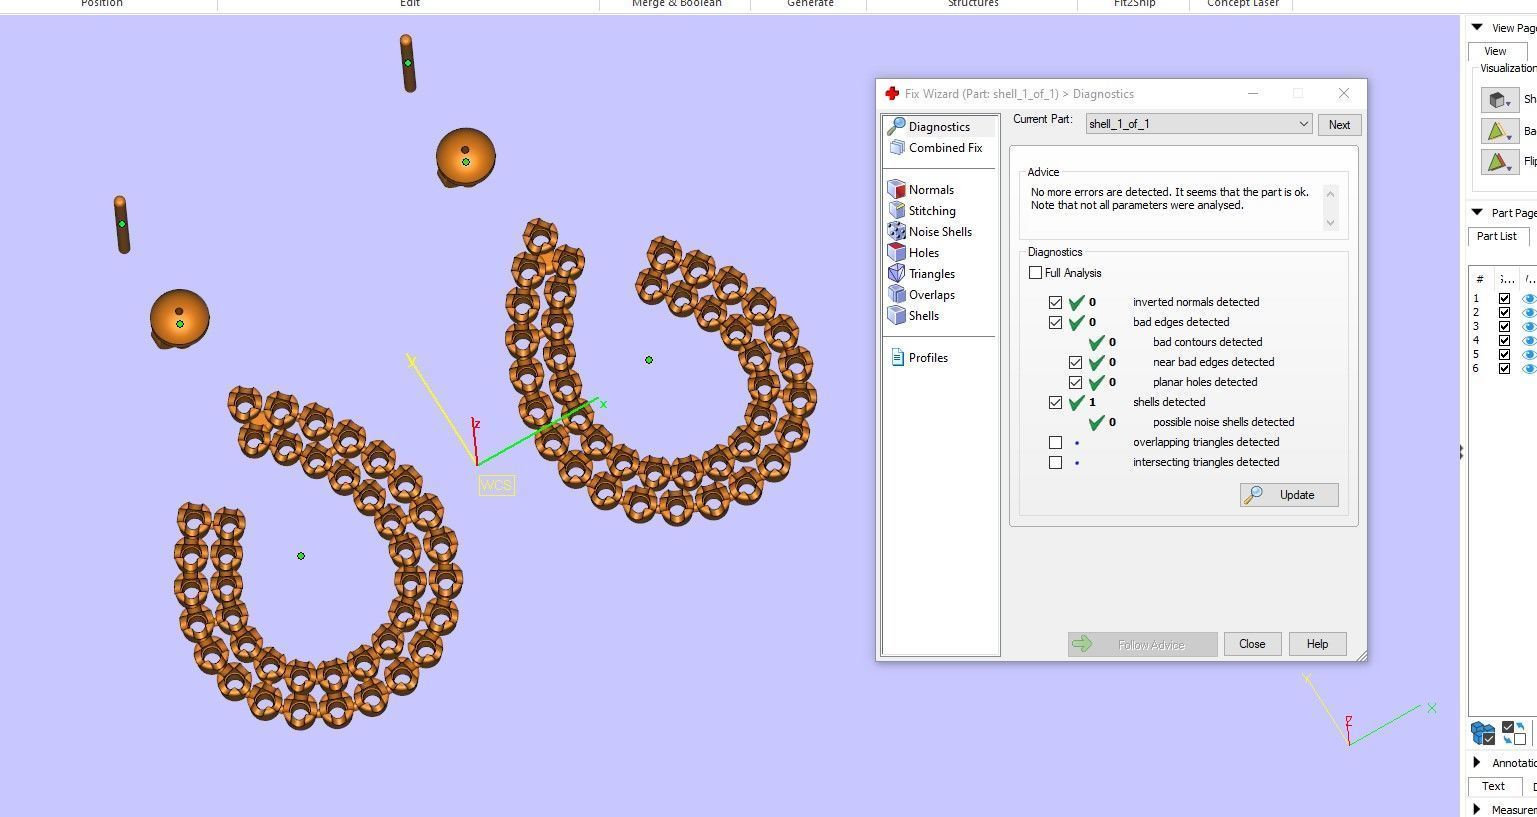The width and height of the screenshot is (1537, 817).
Task: Open the Merge & Boolean ribbon group
Action: pos(676,4)
